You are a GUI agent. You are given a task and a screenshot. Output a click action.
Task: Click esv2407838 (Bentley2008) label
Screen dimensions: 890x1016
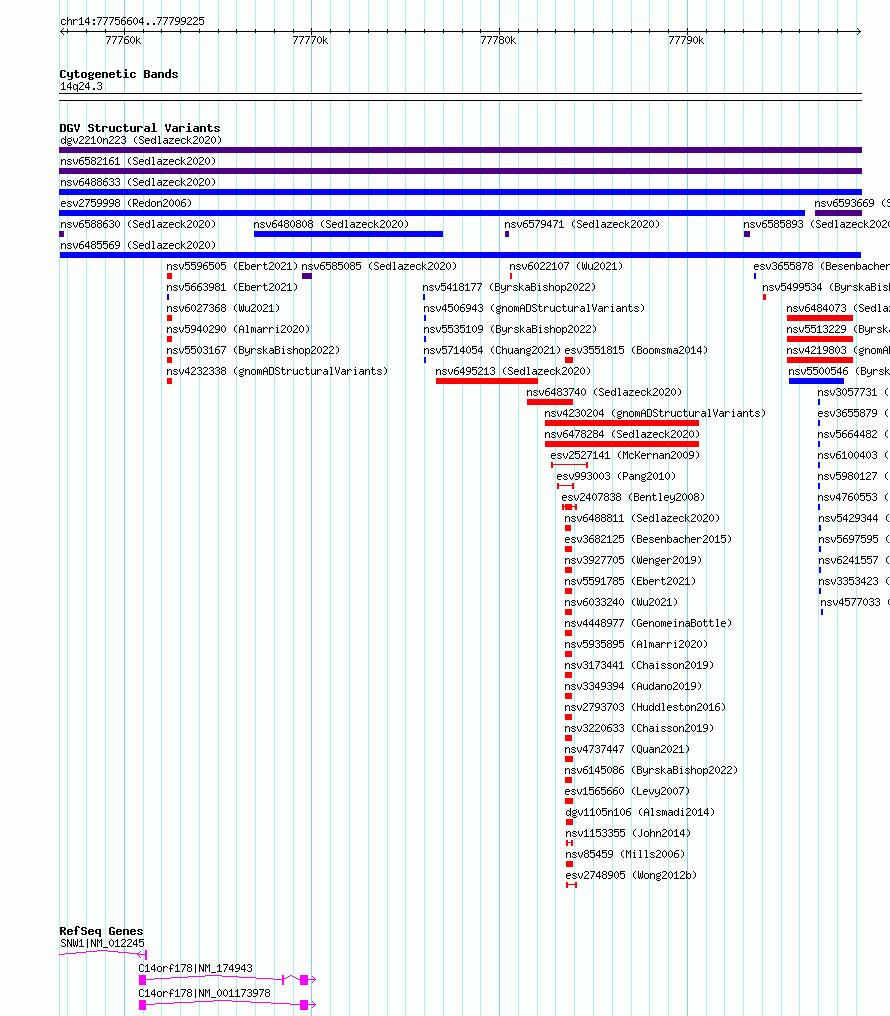pos(633,498)
